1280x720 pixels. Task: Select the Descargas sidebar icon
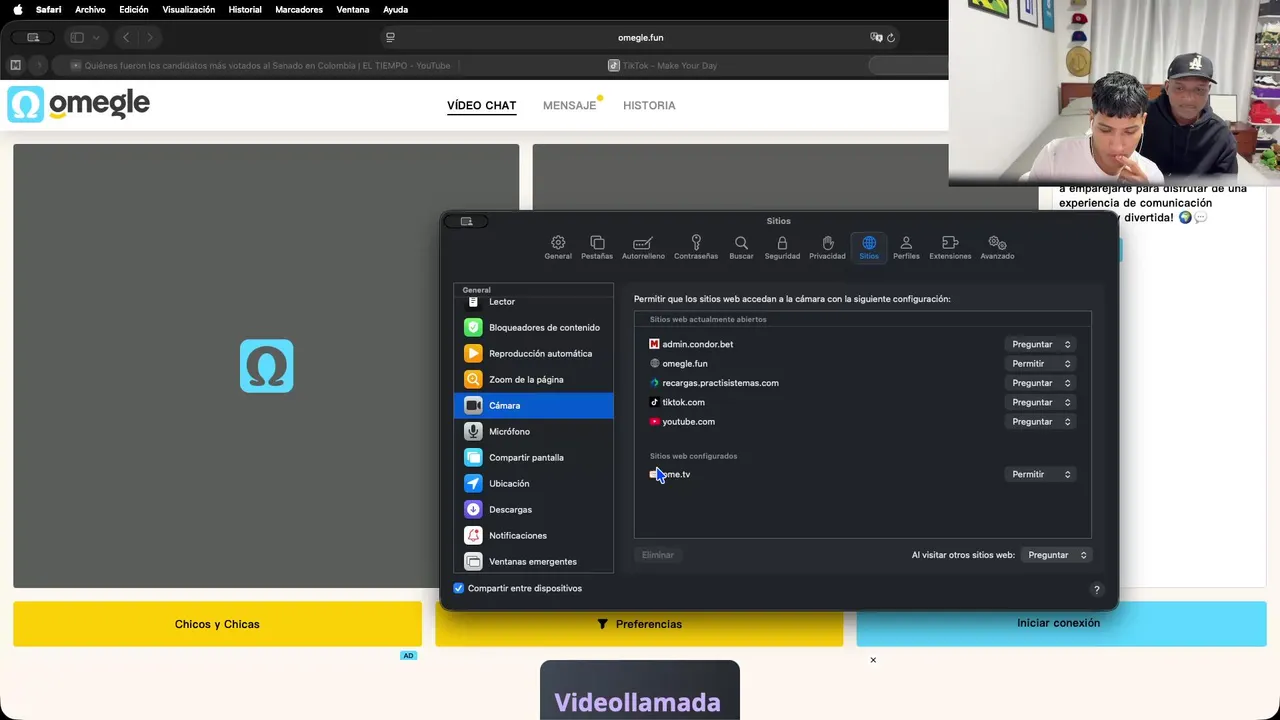(473, 509)
